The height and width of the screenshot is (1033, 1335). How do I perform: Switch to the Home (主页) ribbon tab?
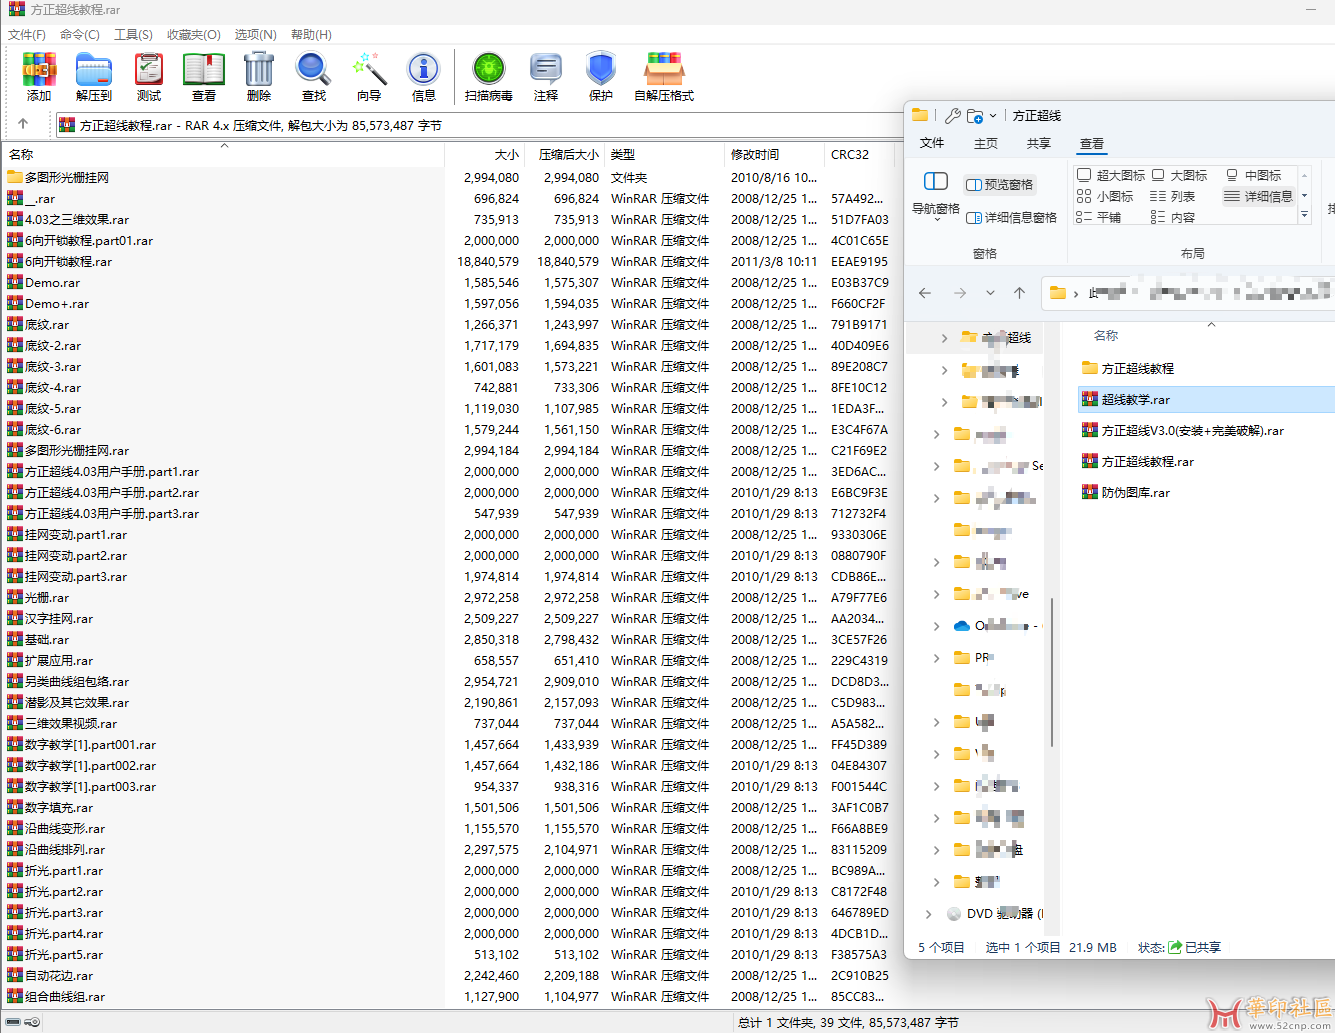986,143
